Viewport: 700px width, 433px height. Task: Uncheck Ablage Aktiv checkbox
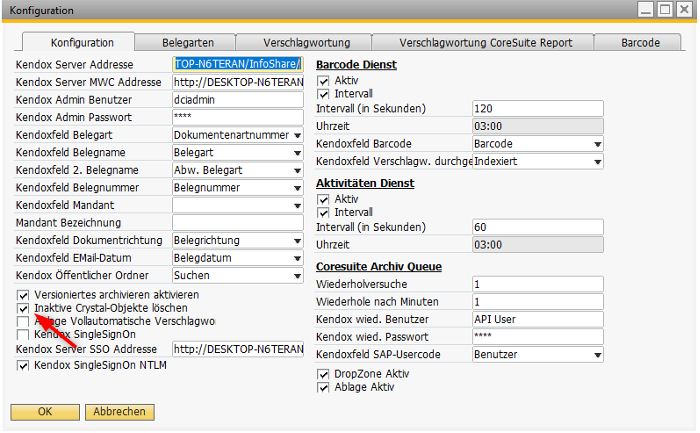(x=323, y=387)
